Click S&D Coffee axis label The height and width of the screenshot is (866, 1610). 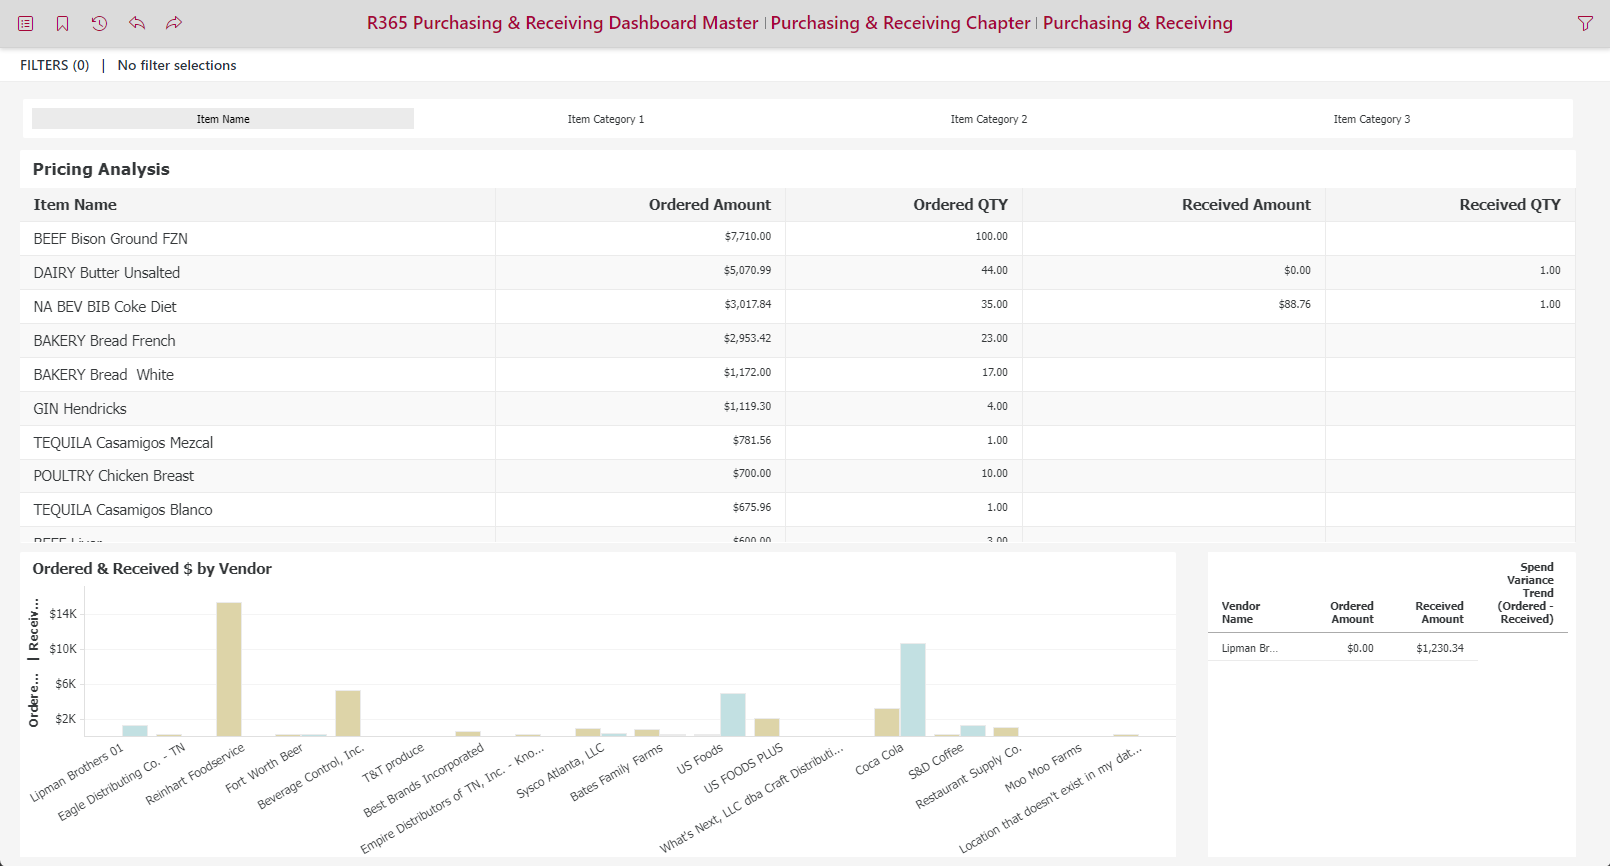pos(936,761)
